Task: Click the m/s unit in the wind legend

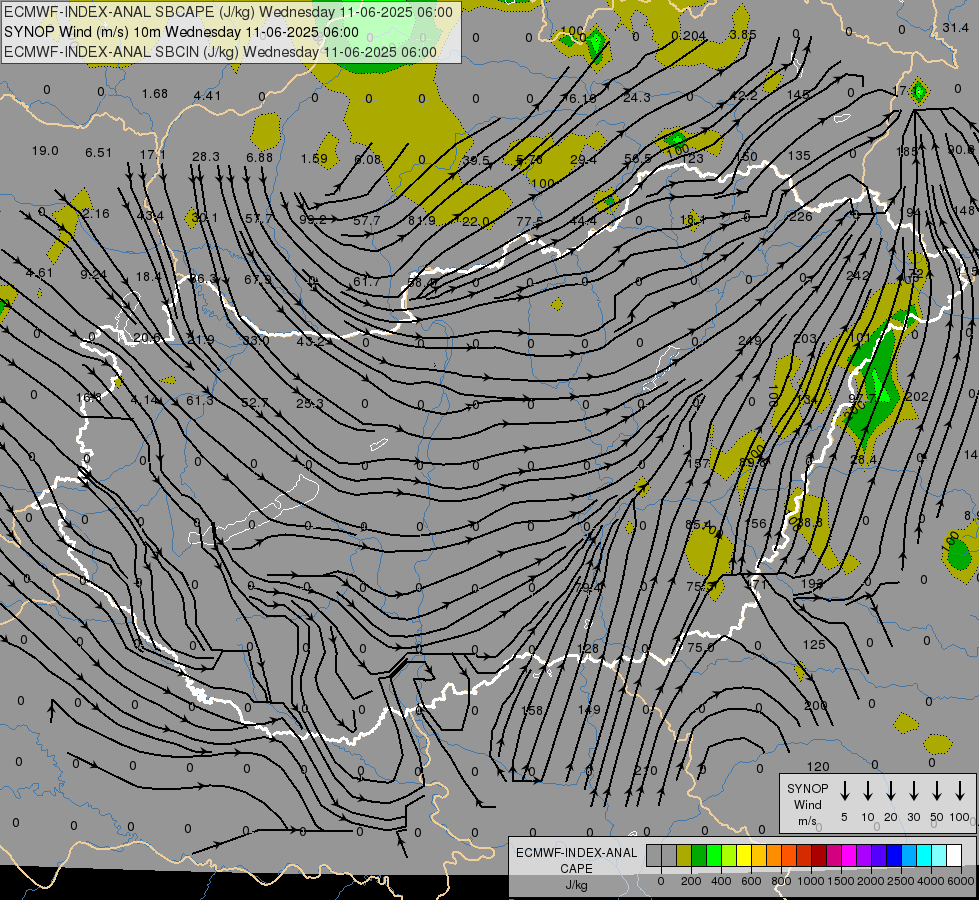Action: [x=807, y=821]
